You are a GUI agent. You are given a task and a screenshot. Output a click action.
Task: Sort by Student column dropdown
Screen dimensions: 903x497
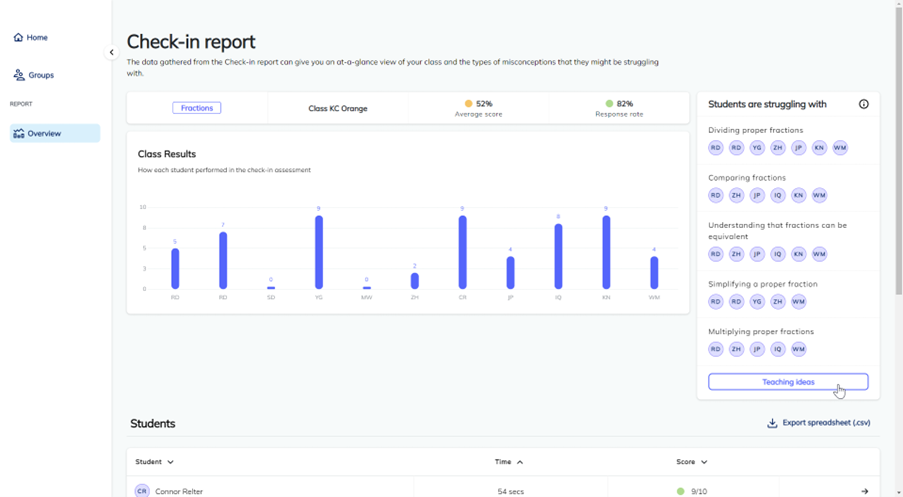[170, 462]
